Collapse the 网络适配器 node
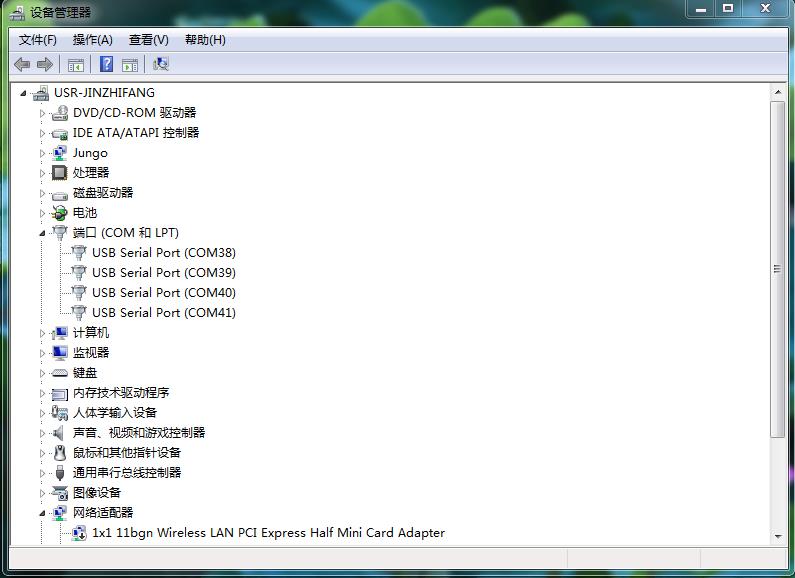 (x=43, y=513)
